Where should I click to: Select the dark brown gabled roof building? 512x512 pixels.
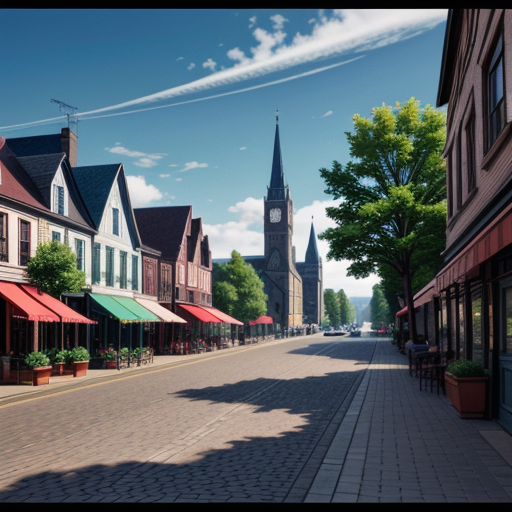(x=173, y=253)
